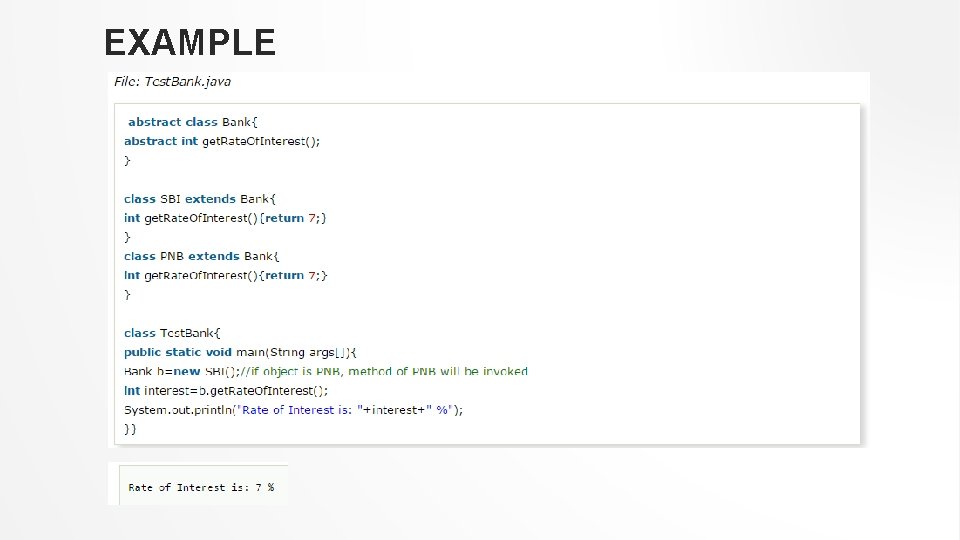Click PNB's getRateOfInterest return line
The width and height of the screenshot is (960, 540).
tap(225, 276)
